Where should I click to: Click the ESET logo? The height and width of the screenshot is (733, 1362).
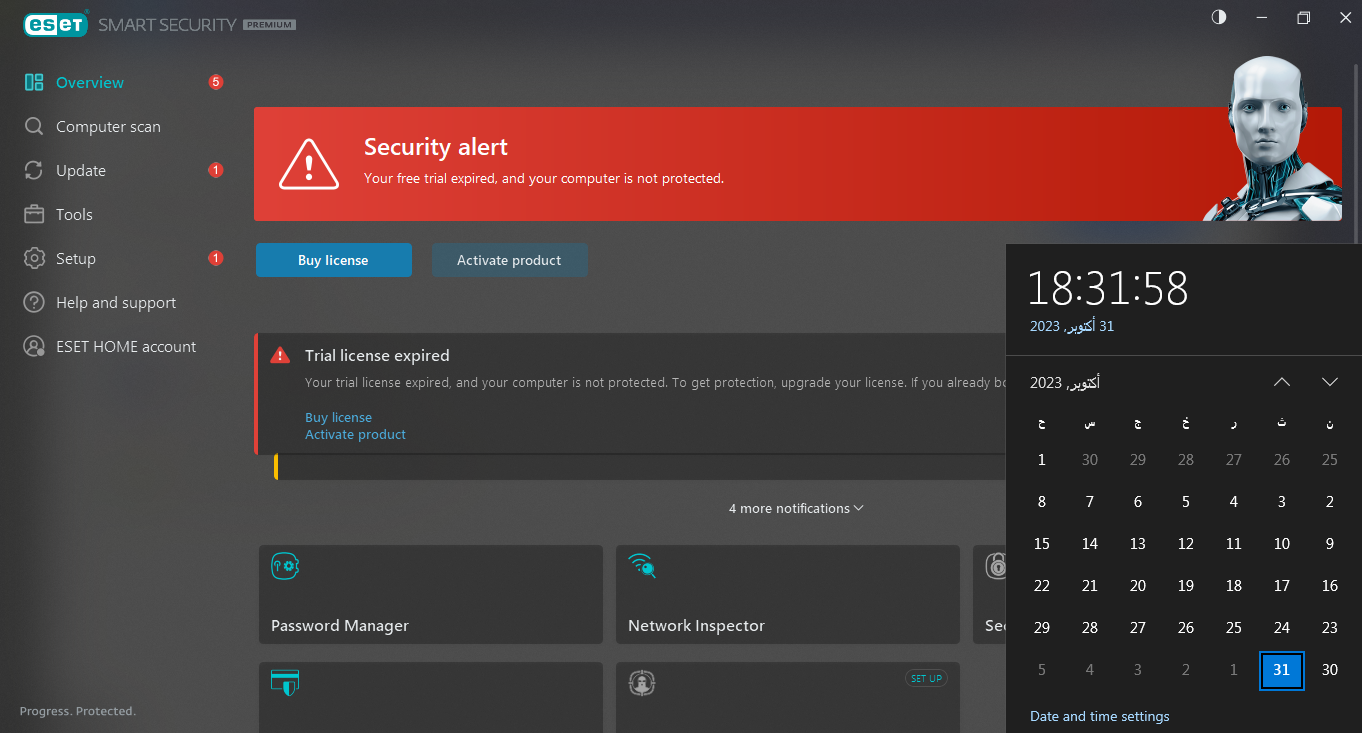pos(56,24)
